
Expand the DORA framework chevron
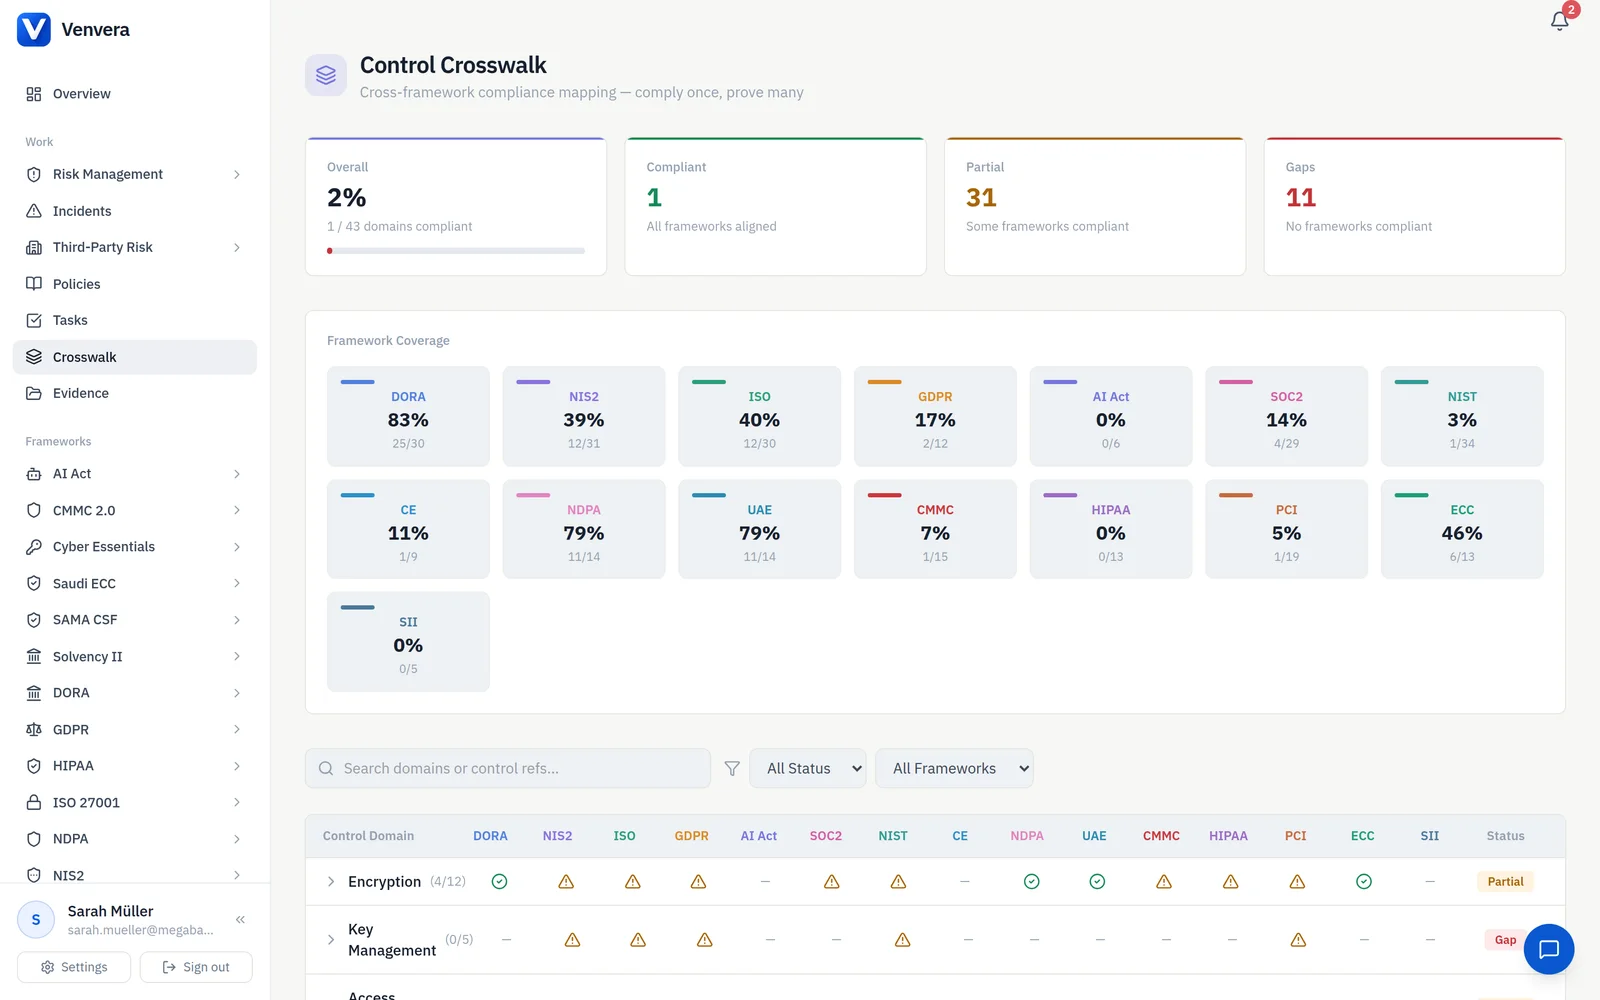click(237, 693)
